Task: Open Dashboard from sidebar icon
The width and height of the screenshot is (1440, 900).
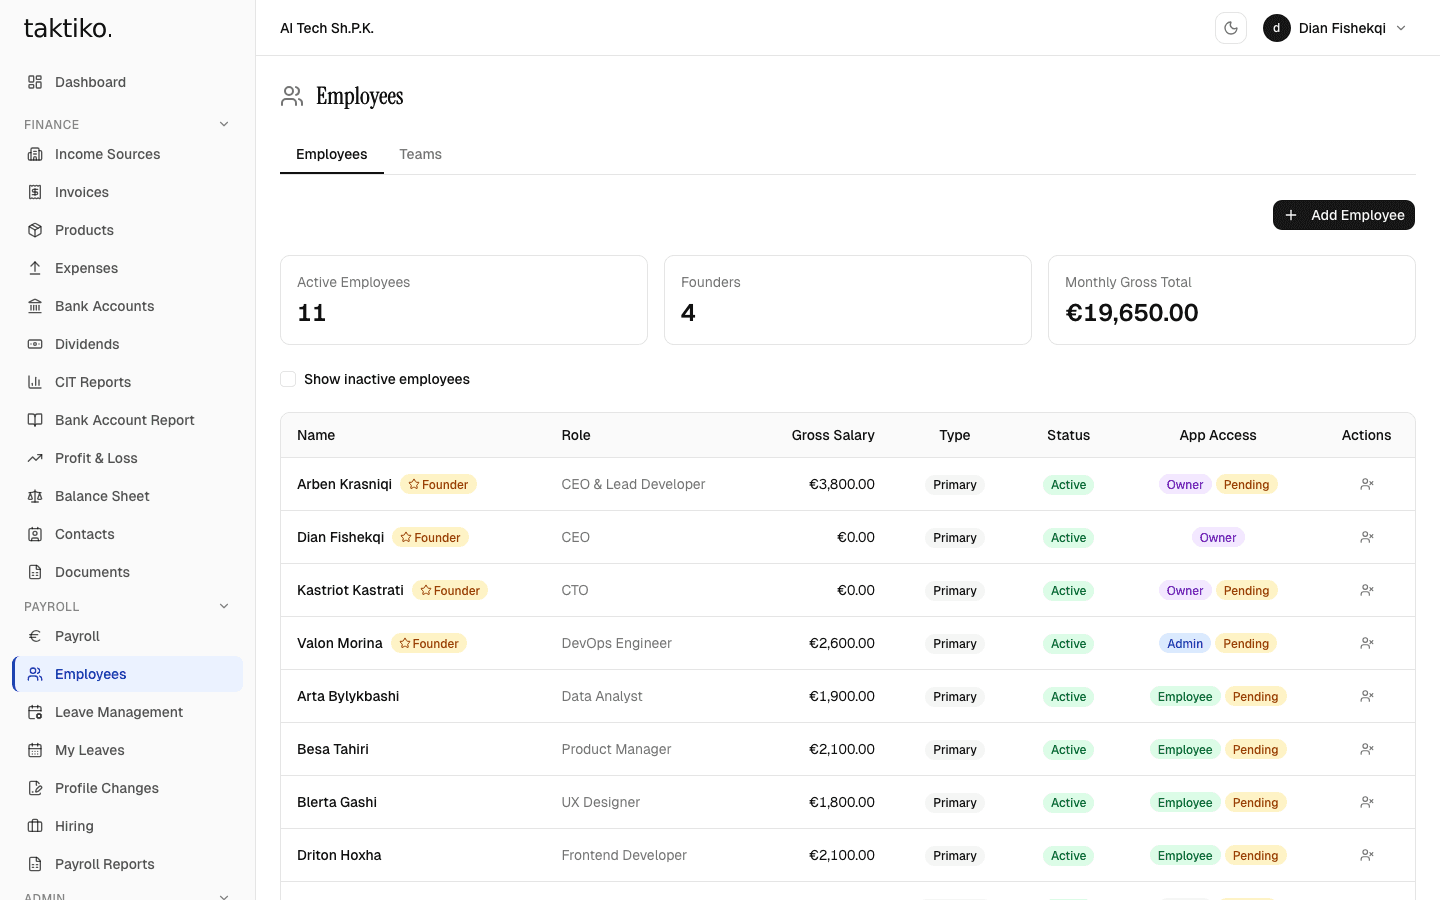Action: tap(35, 82)
